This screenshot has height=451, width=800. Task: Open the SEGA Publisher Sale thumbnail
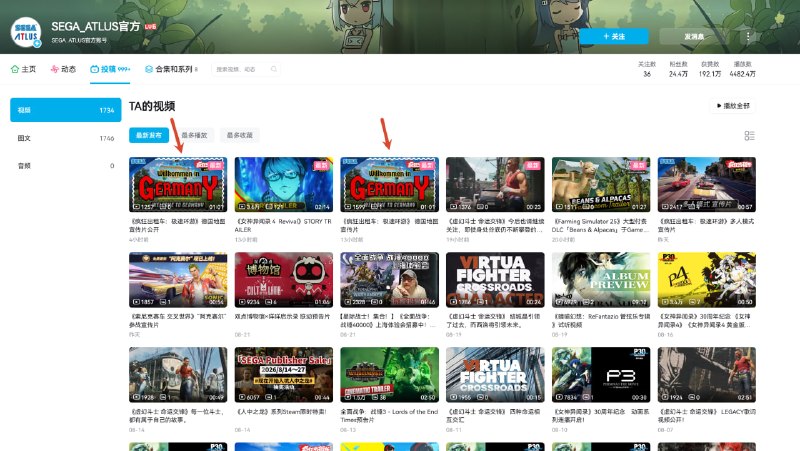coord(284,374)
